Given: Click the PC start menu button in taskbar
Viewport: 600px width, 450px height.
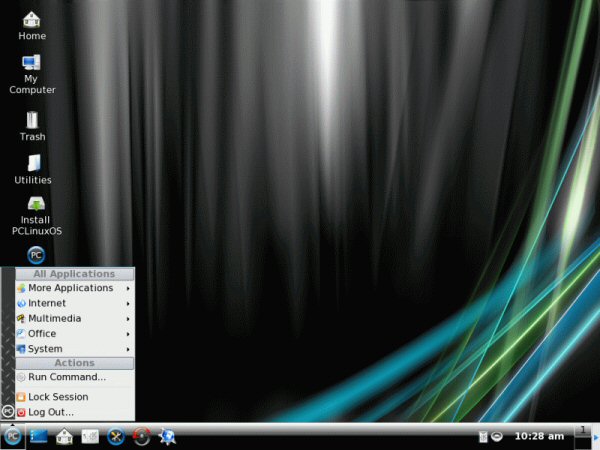Looking at the screenshot, I should click(x=12, y=436).
